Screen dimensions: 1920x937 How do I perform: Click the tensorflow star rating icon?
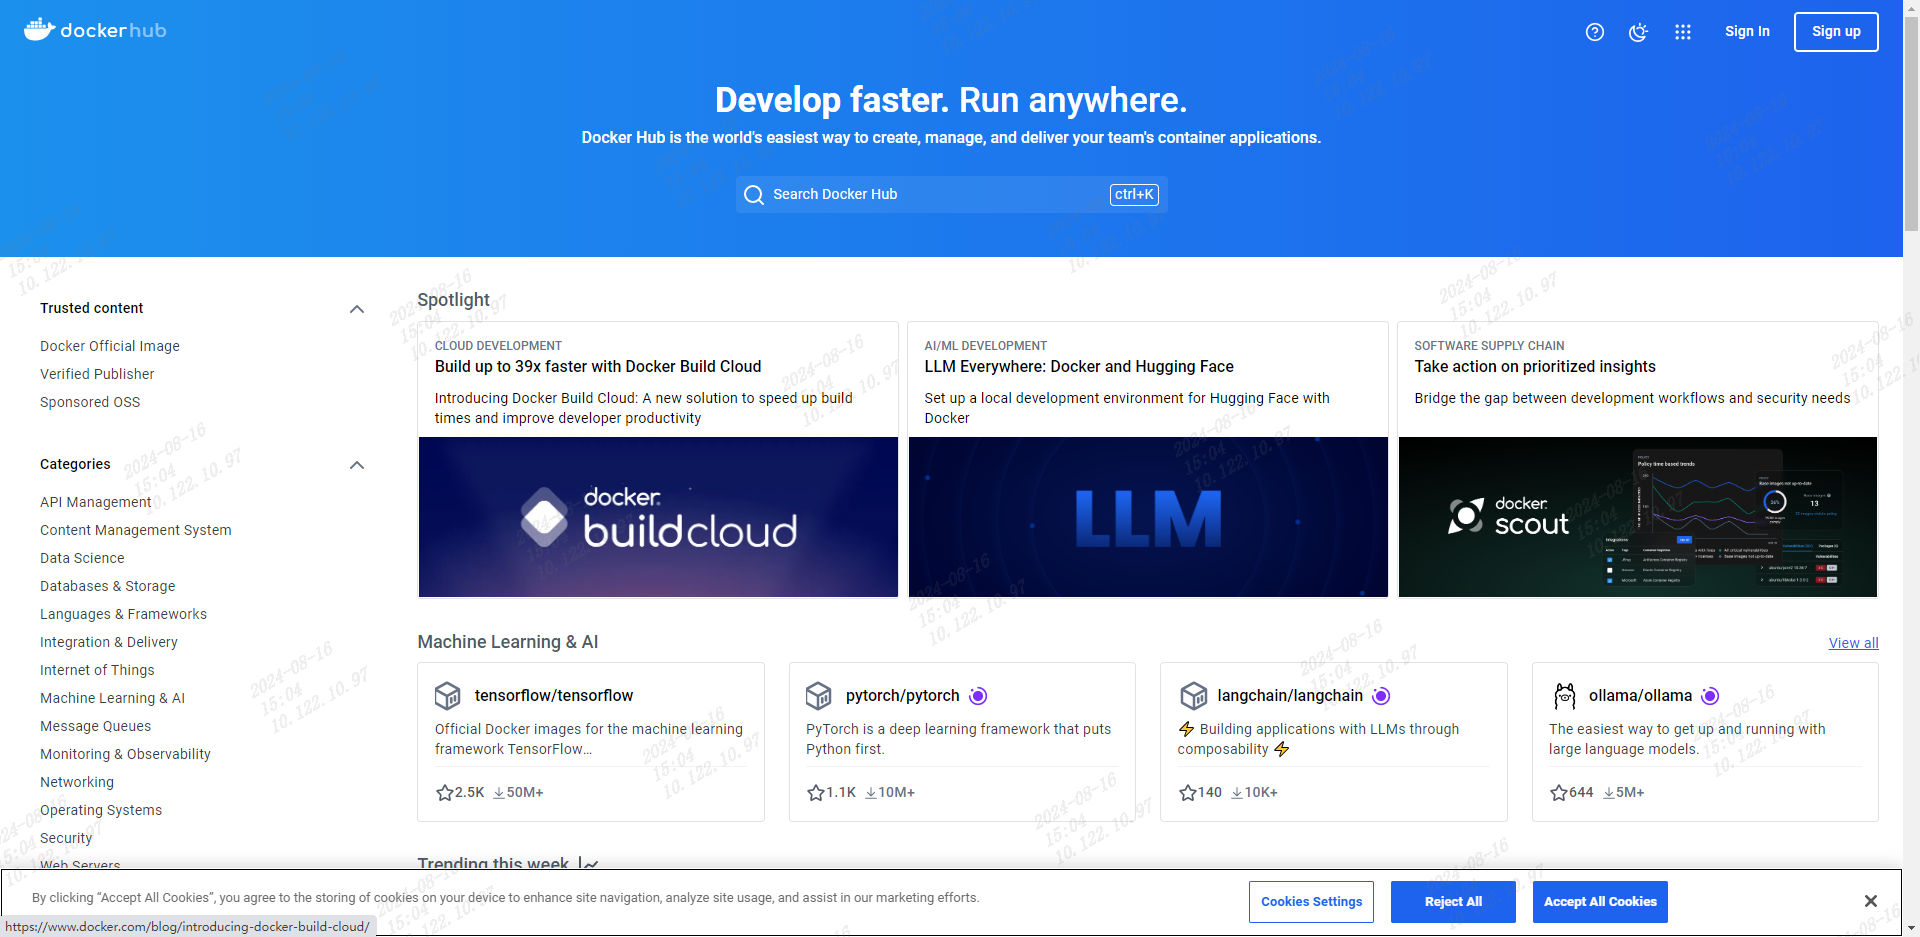445,793
